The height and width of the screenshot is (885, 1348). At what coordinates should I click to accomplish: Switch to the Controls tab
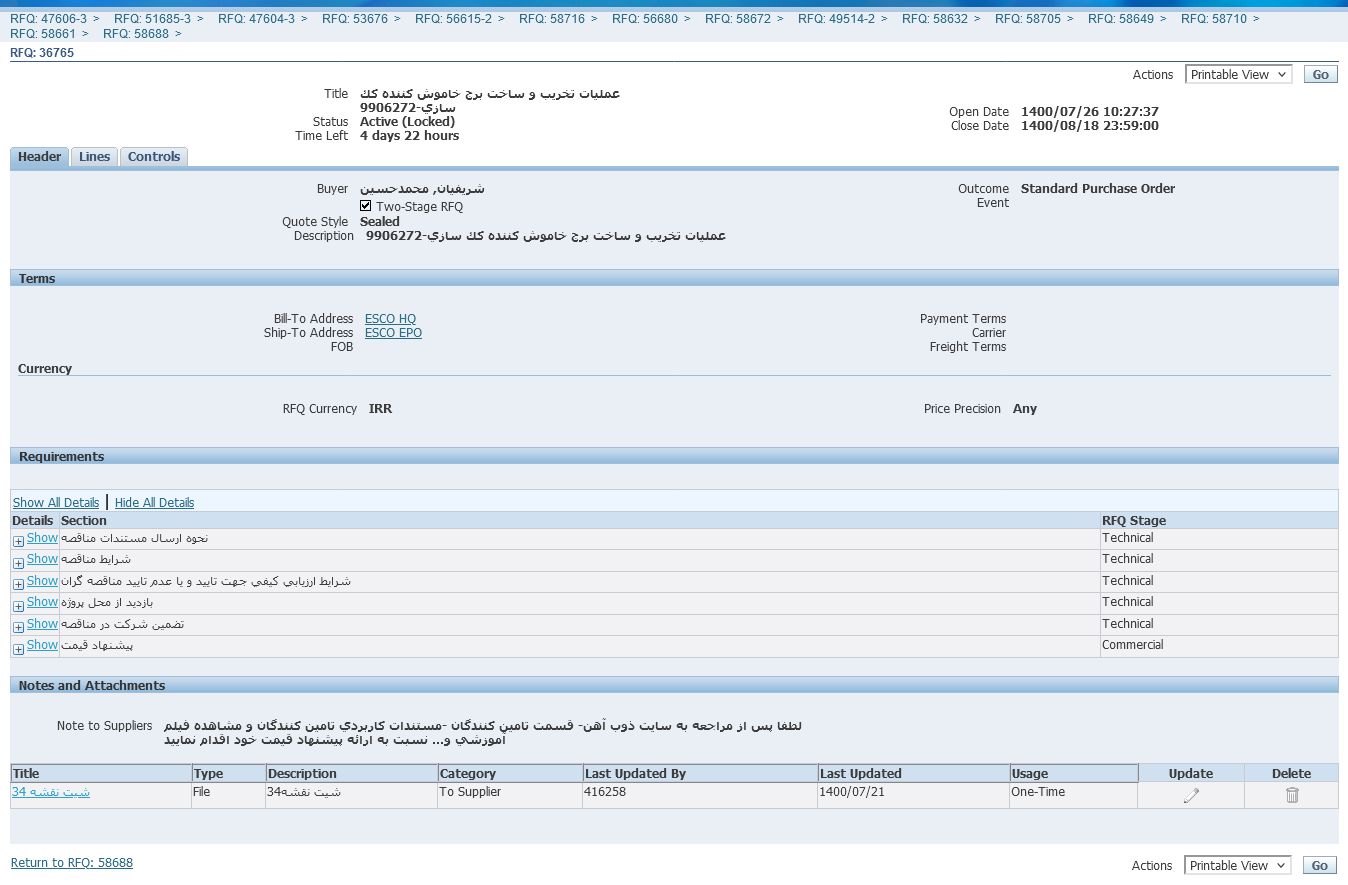click(154, 157)
